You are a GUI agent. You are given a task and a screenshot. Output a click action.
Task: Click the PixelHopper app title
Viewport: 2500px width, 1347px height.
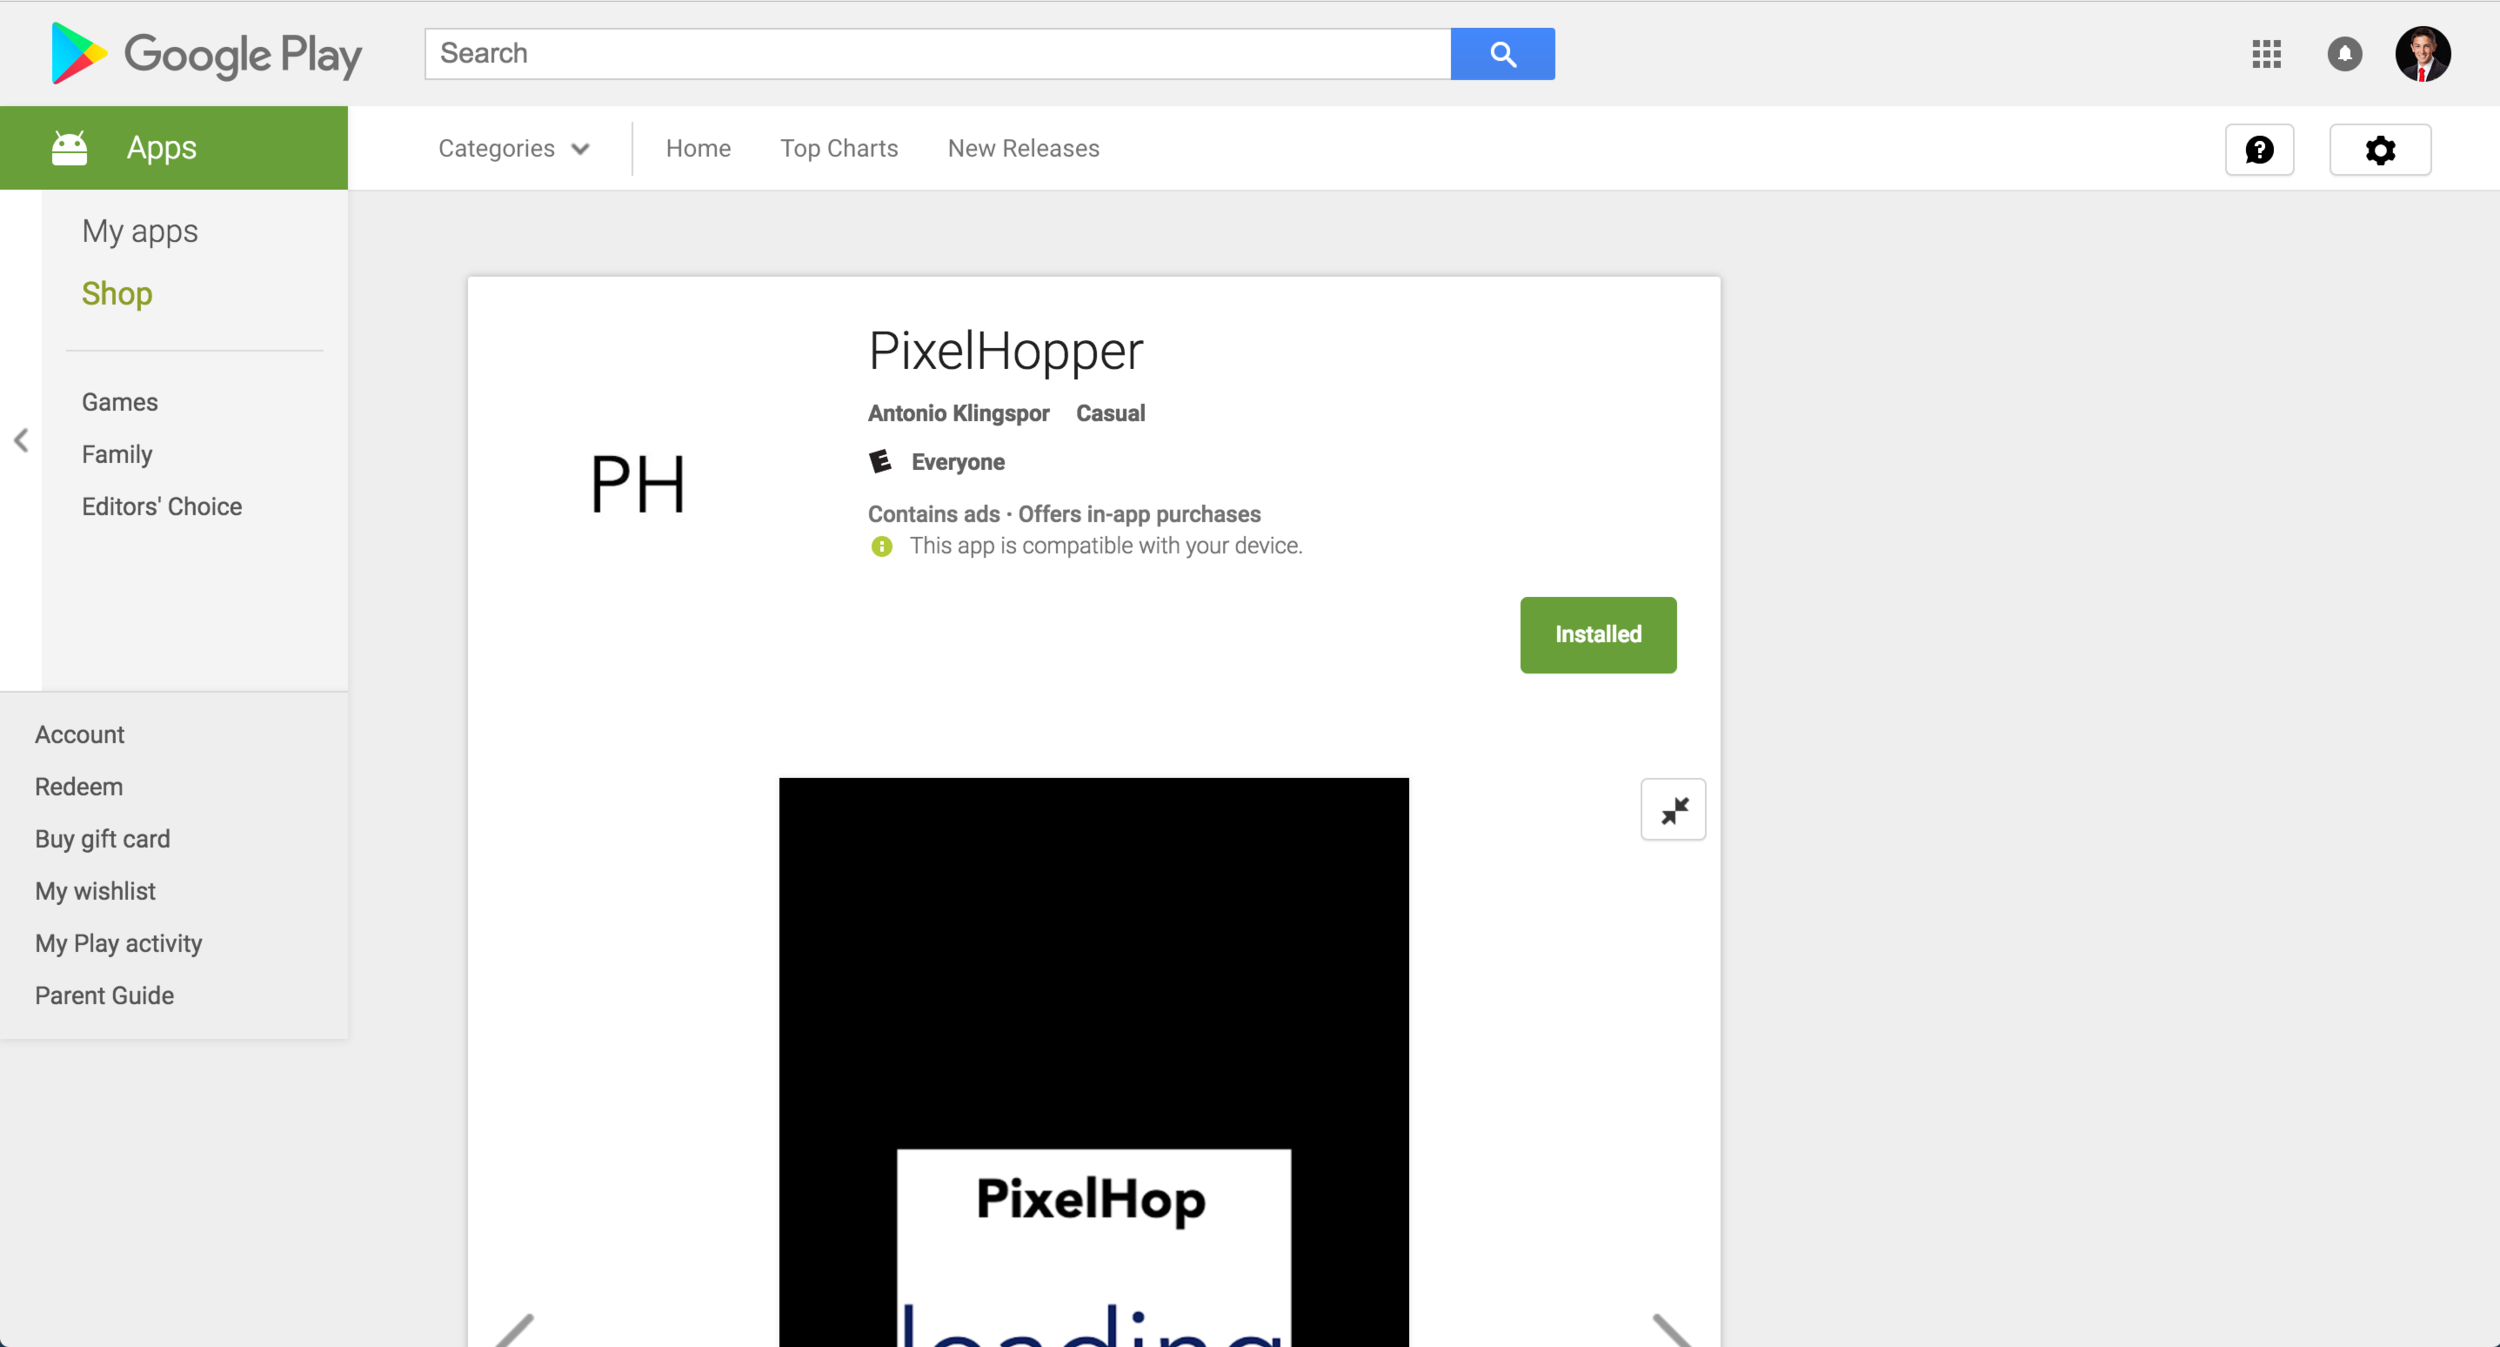pyautogui.click(x=1005, y=352)
